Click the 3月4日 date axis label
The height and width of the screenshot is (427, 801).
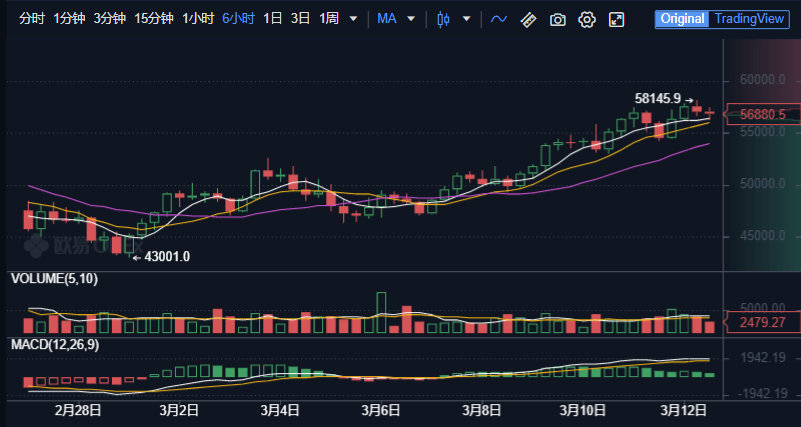pos(280,410)
